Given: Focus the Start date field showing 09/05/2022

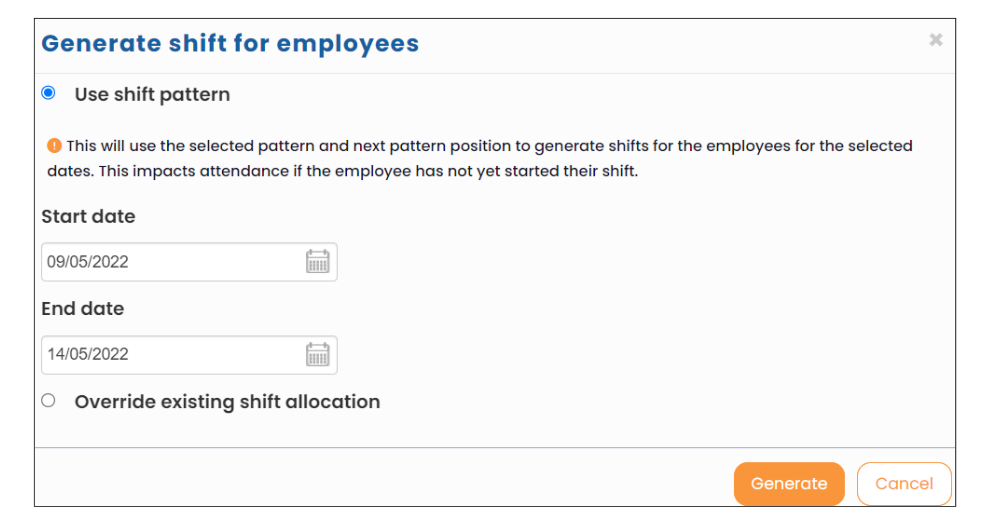Looking at the screenshot, I should 189,262.
